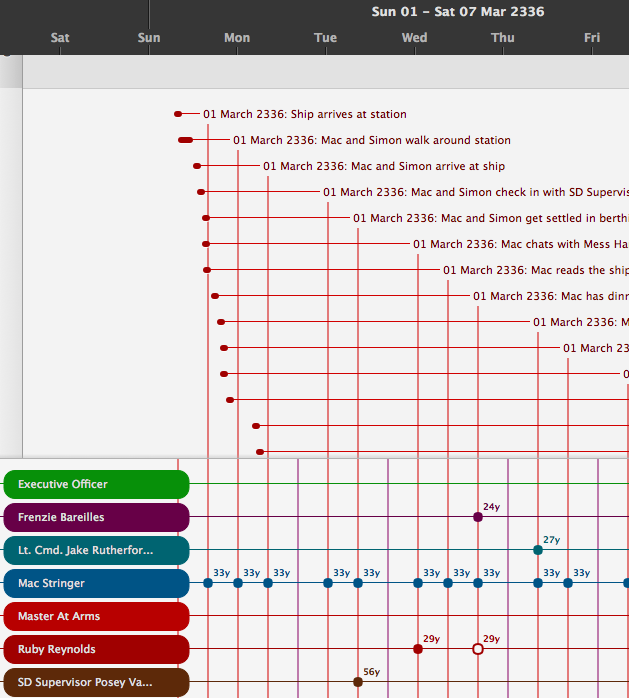Select 'Mac and Simon get settled' event
Image resolution: width=629 pixels, height=698 pixels.
tap(490, 218)
